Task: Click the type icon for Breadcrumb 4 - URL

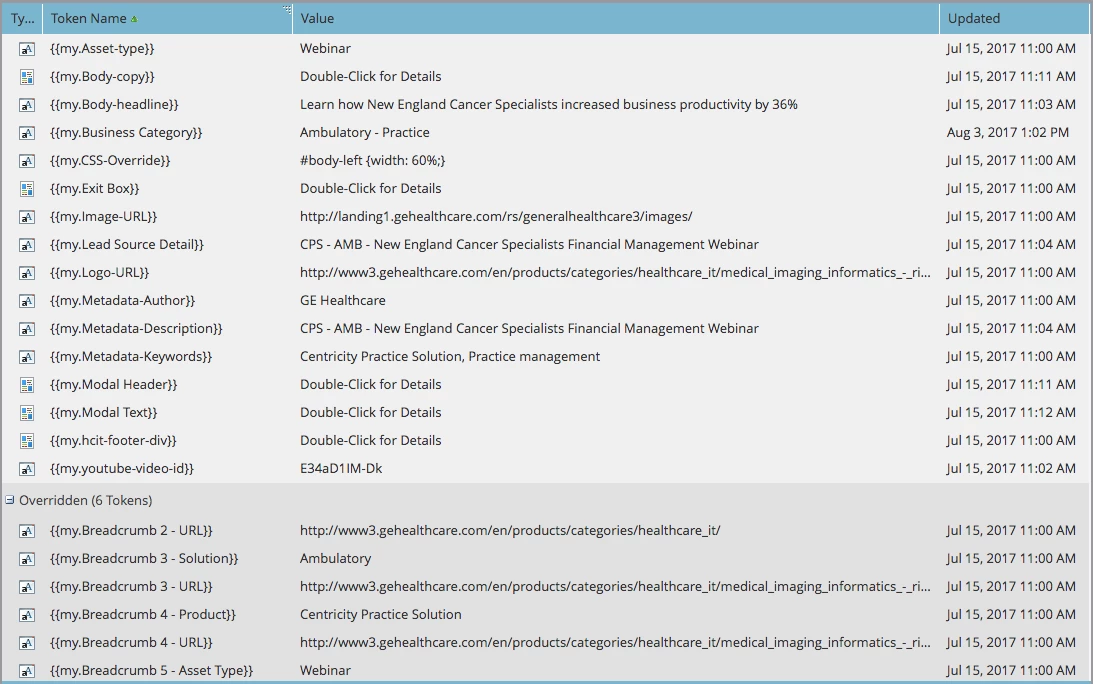Action: point(26,643)
